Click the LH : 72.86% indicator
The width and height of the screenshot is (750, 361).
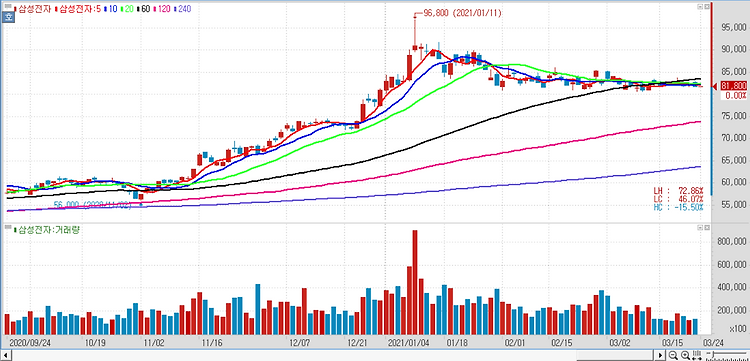tap(679, 191)
